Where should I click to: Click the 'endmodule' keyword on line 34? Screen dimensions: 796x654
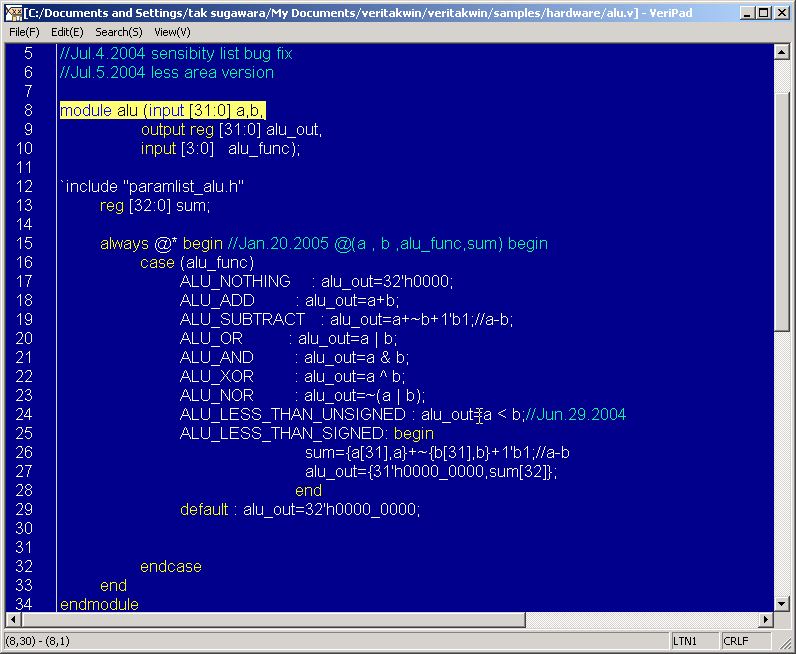99,604
